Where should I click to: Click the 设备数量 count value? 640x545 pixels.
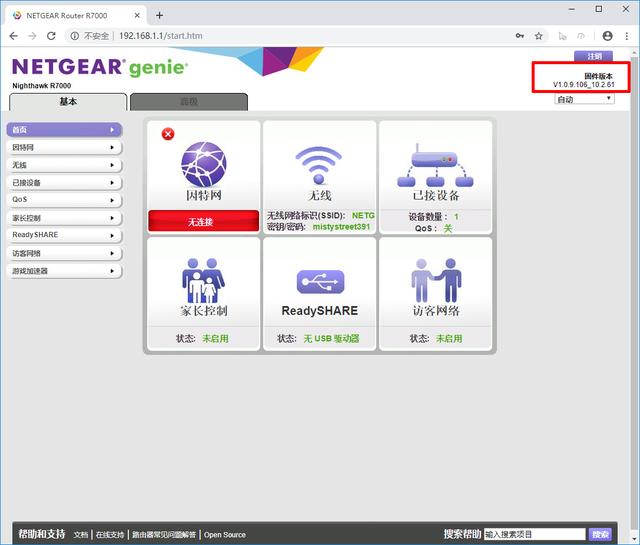456,217
